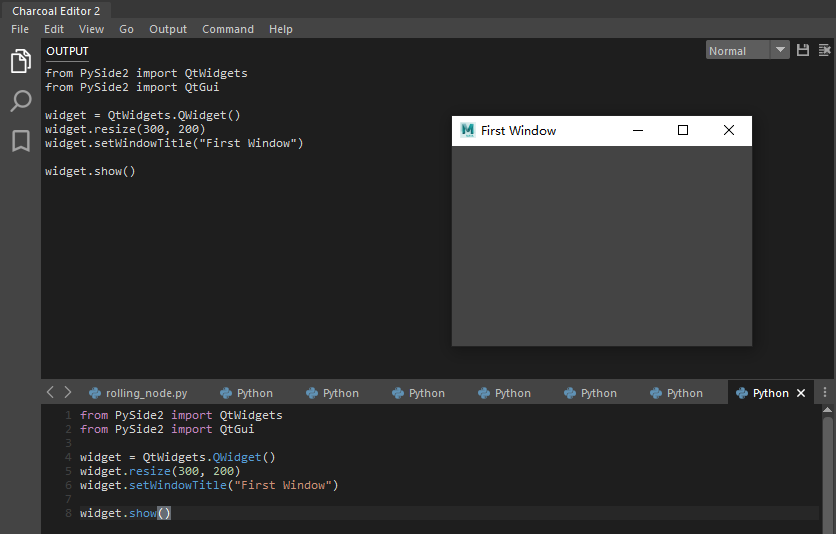Click output line widget.show()
836x534 pixels.
click(x=90, y=171)
